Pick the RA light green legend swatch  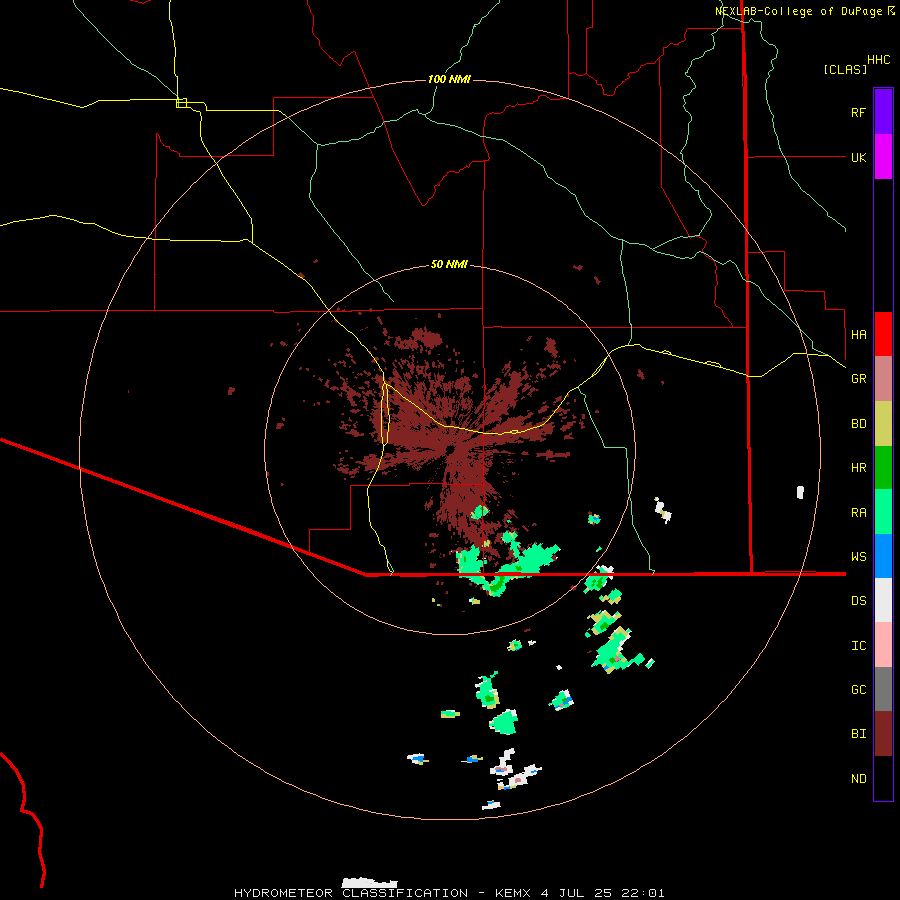[883, 512]
